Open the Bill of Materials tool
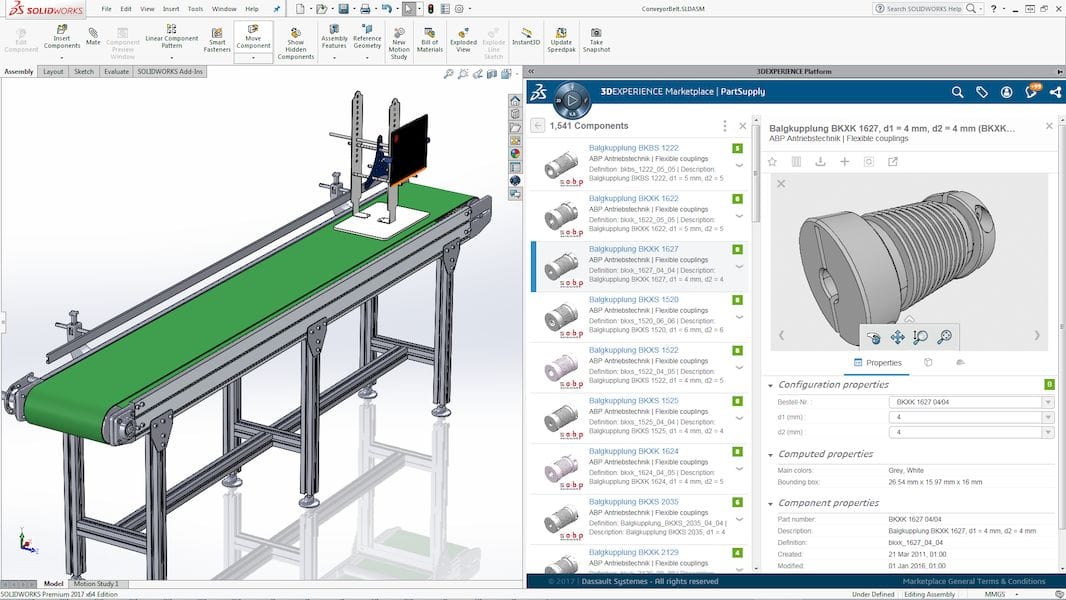 coord(430,38)
